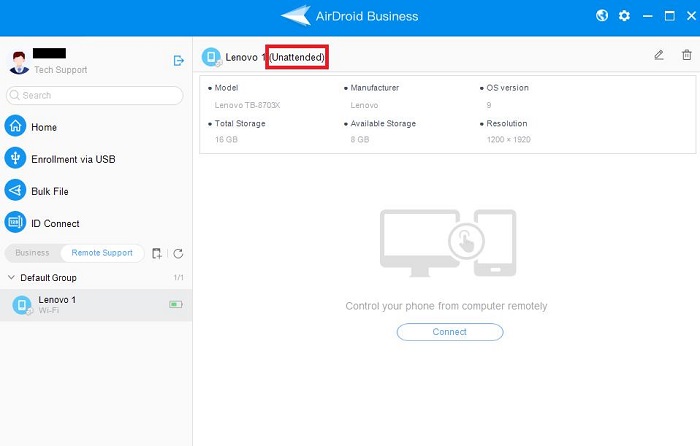Viewport: 700px width, 446px height.
Task: Click the Lenovo 1 battery indicator
Action: coord(175,304)
